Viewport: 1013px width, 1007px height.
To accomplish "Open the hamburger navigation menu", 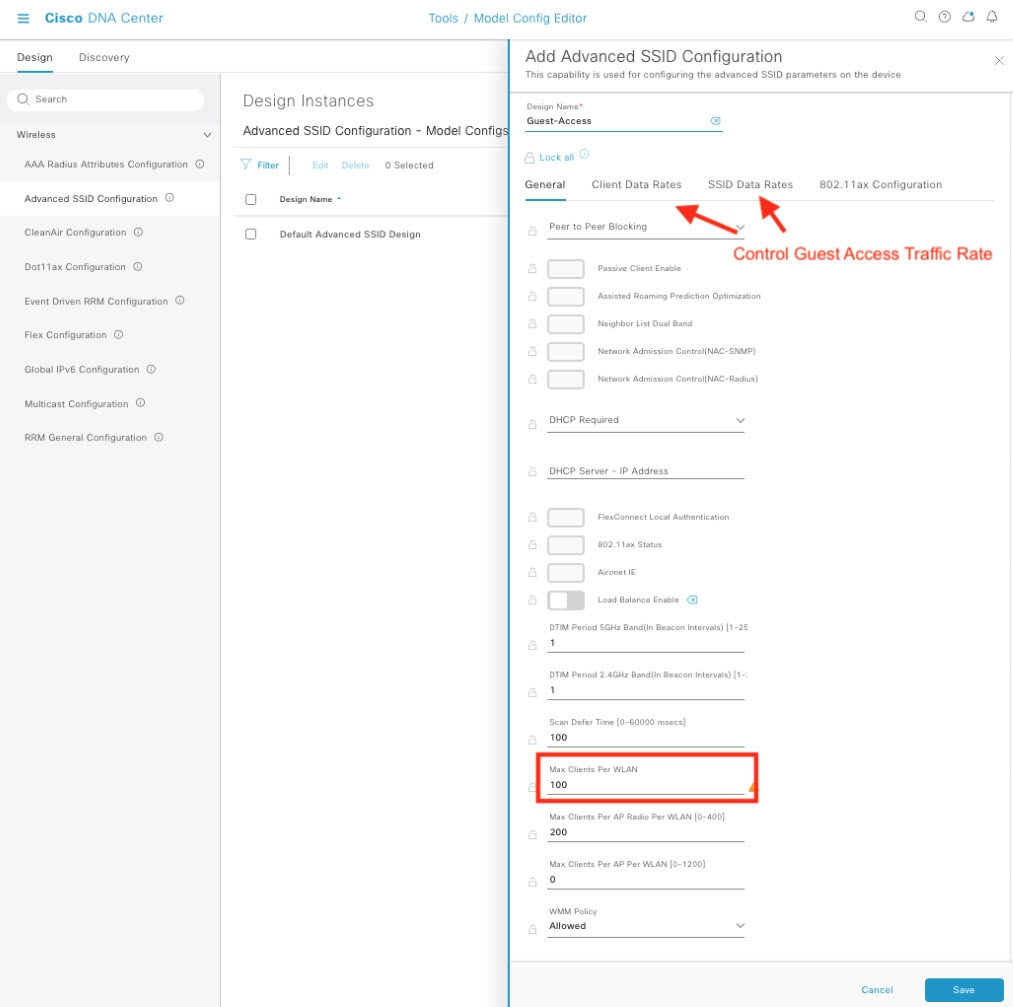I will tap(23, 16).
